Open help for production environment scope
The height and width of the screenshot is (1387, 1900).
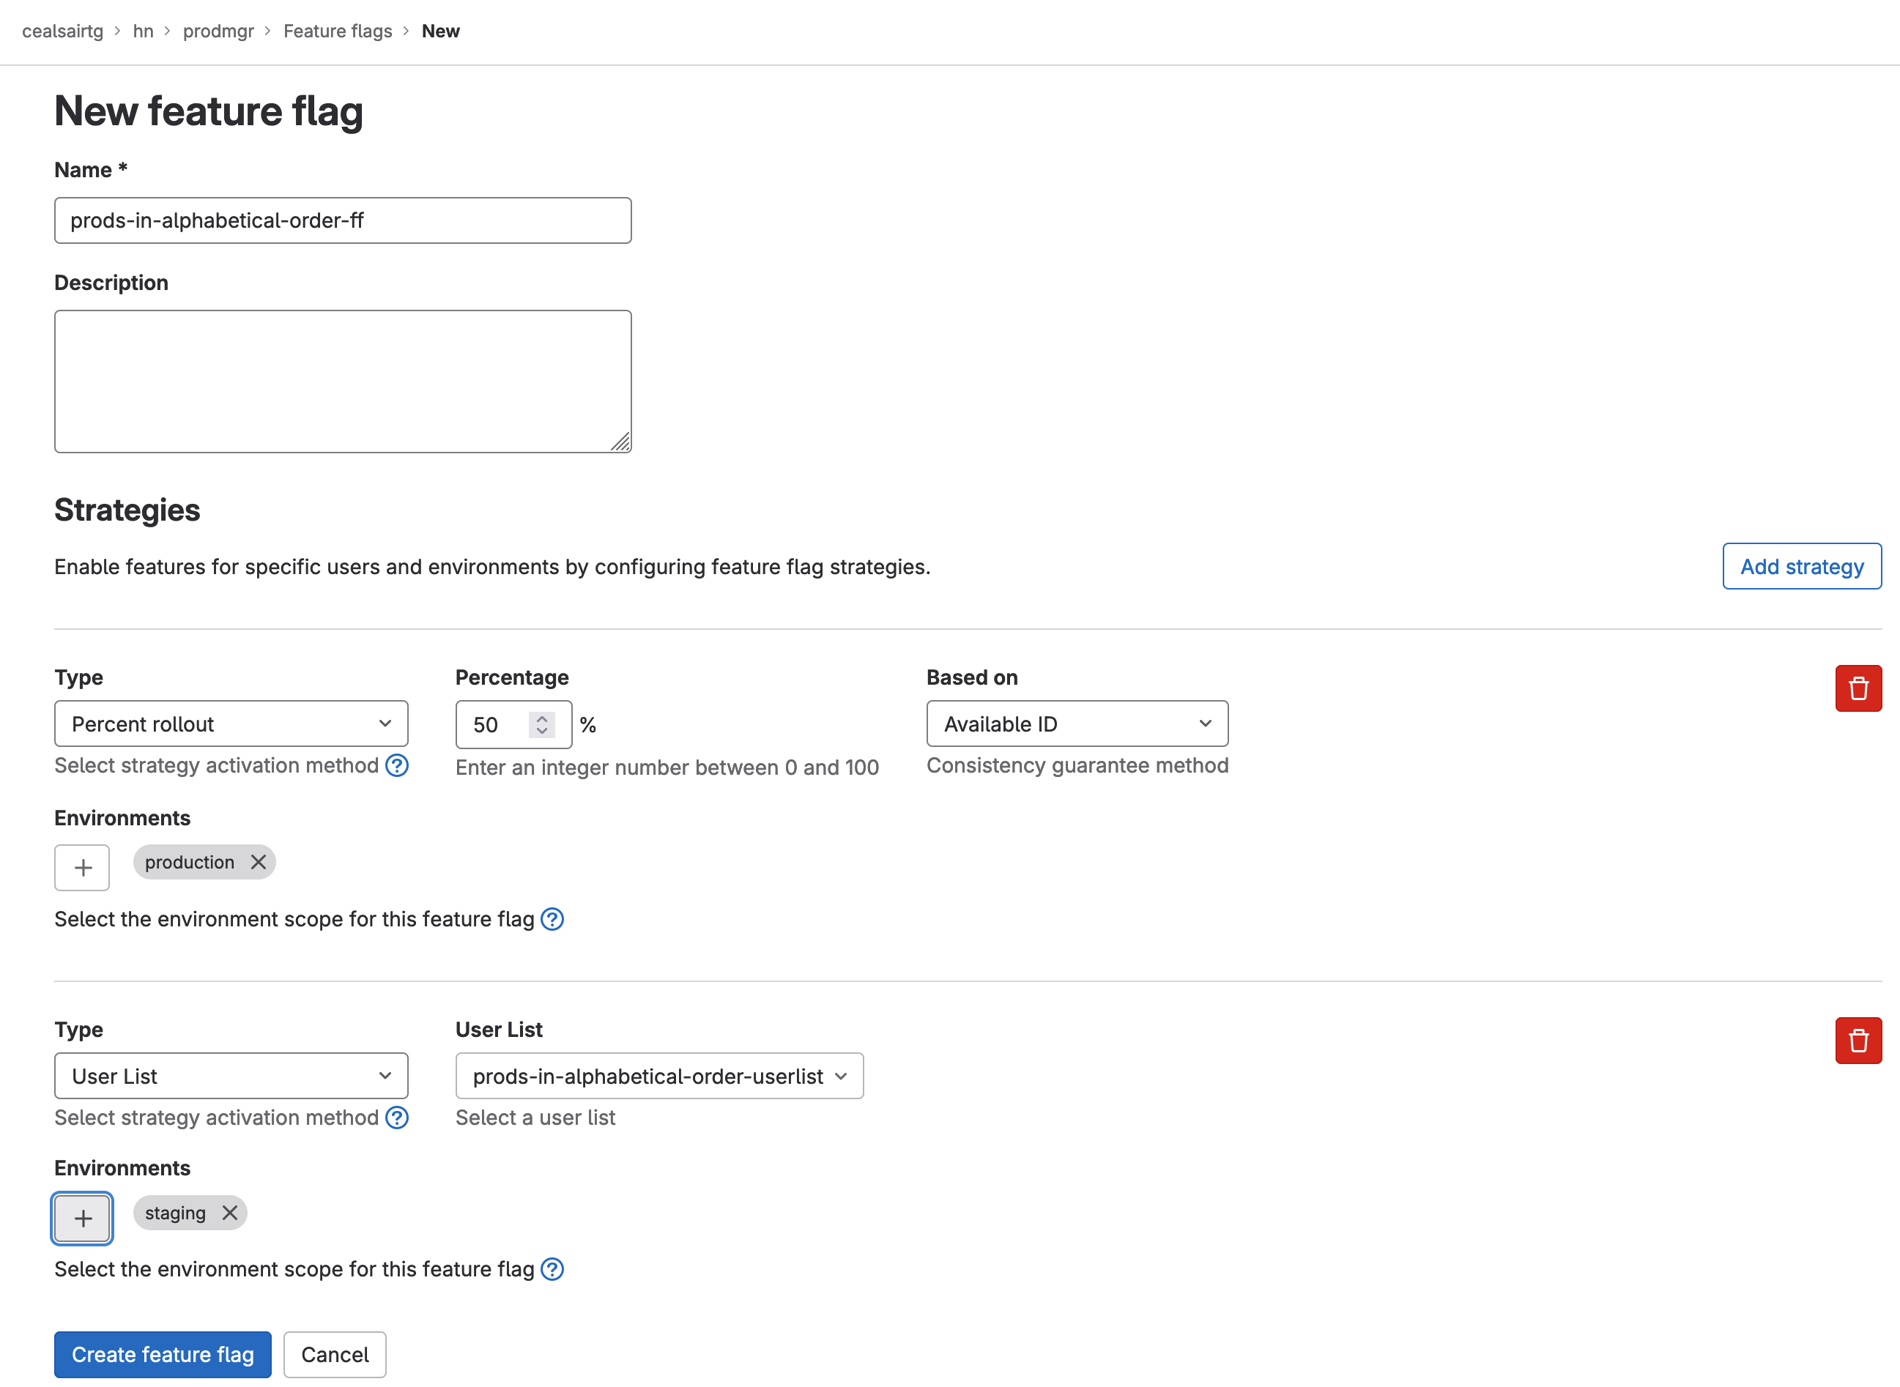552,919
